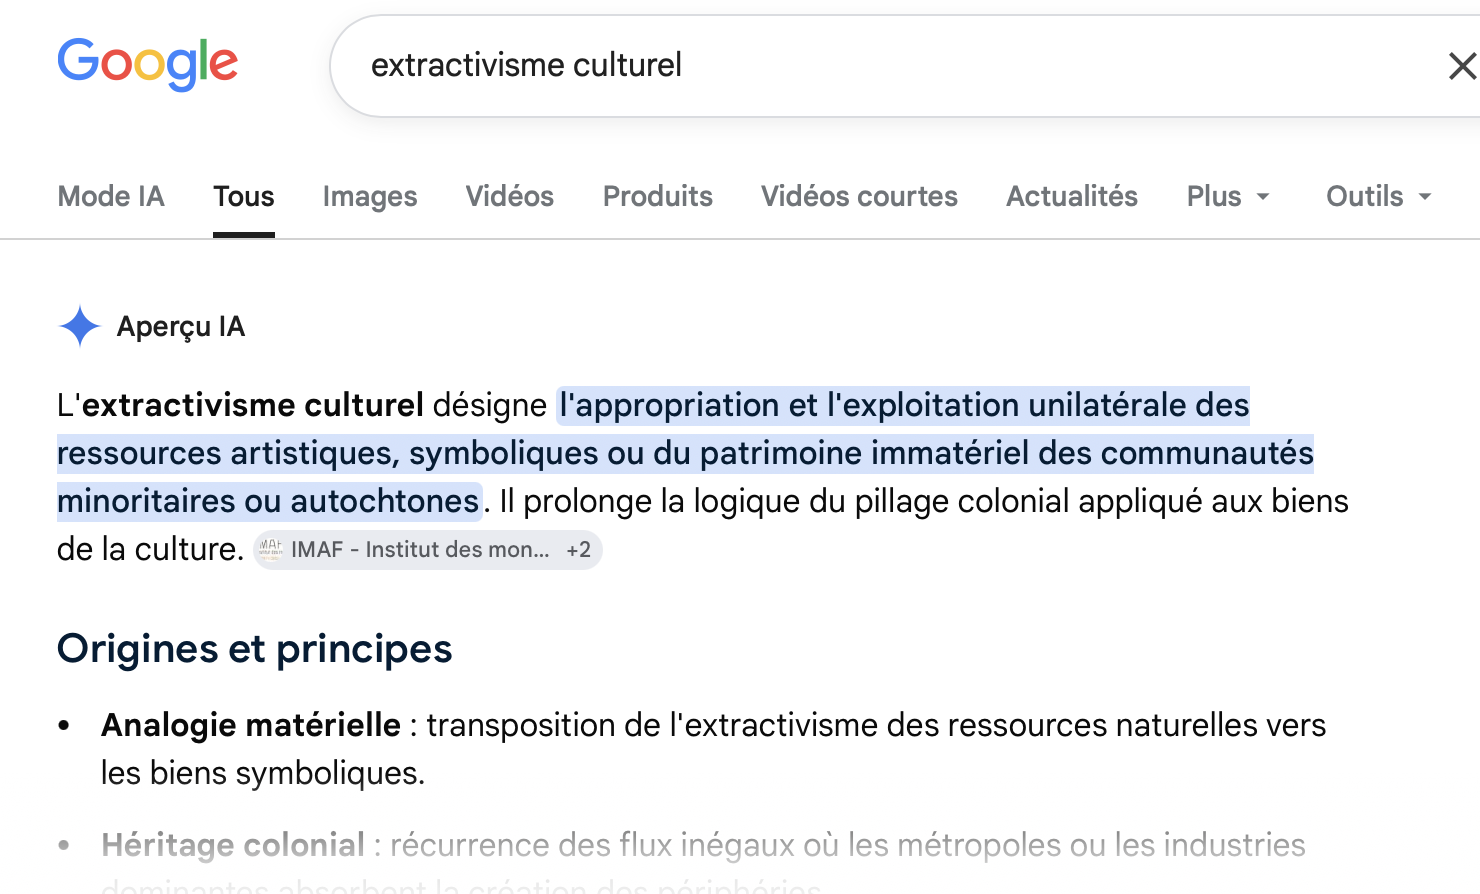Clear the search query with X icon
This screenshot has height=894, width=1480.
click(x=1462, y=66)
